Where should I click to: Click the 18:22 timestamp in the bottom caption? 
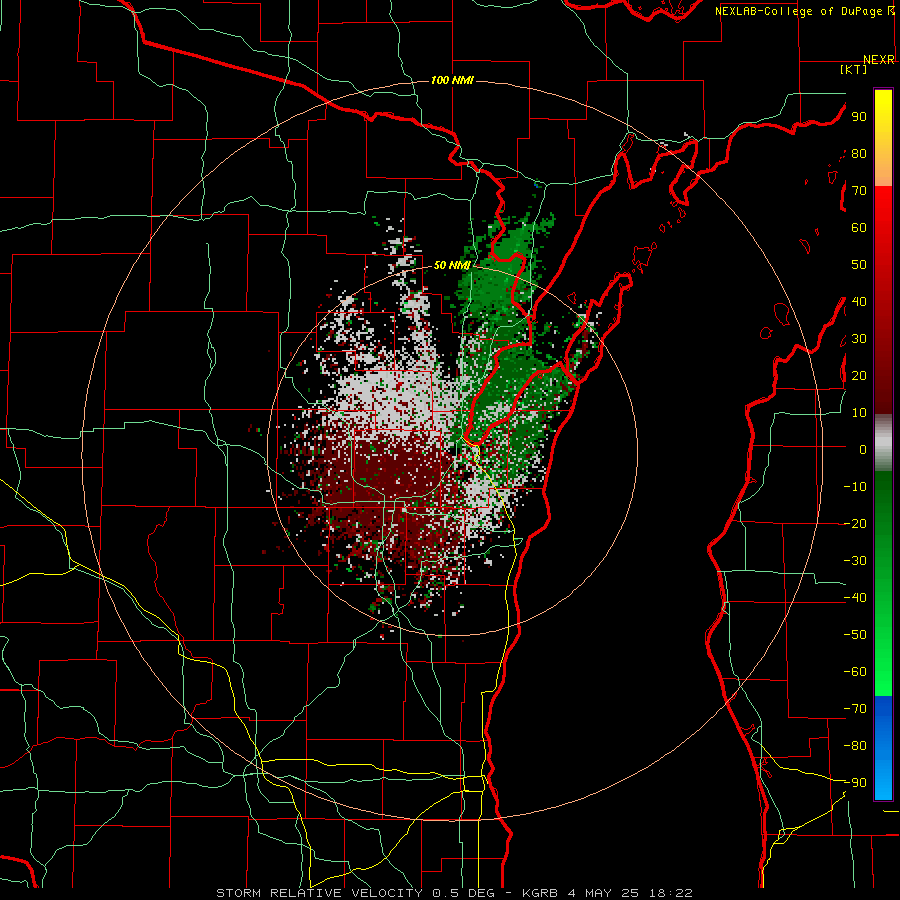[x=672, y=893]
